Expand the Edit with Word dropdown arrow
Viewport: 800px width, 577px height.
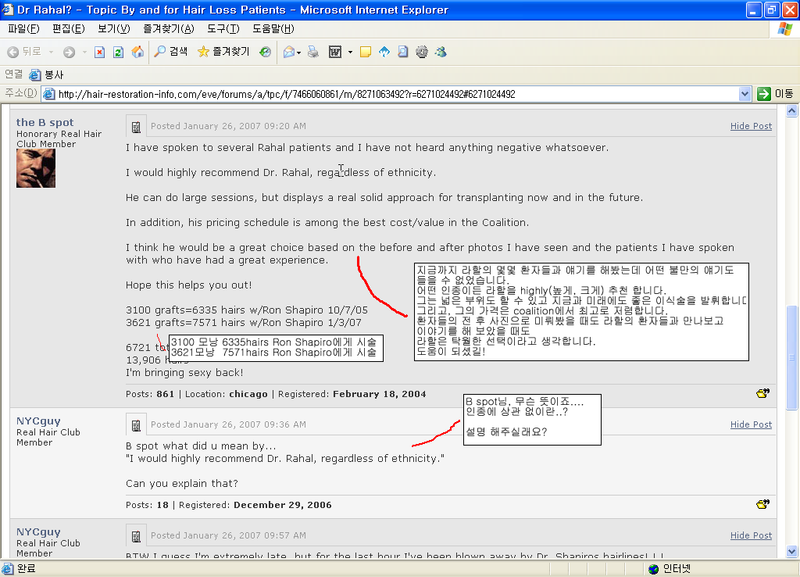click(x=350, y=52)
